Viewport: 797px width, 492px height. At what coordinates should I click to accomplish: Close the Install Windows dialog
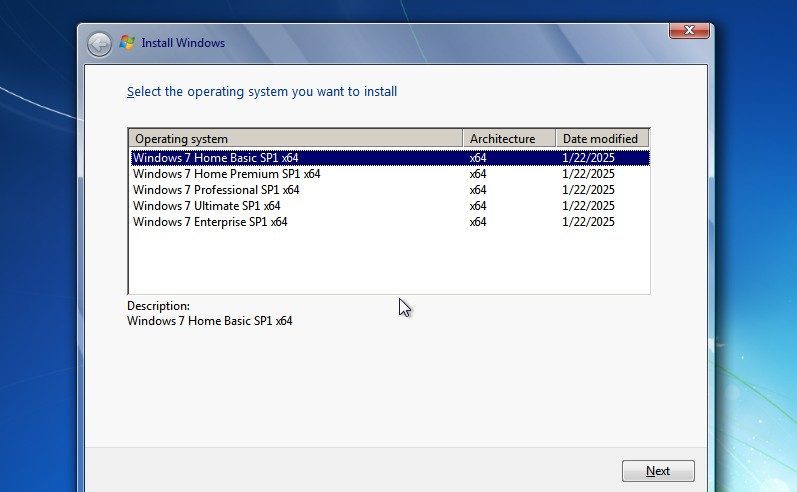tap(689, 30)
